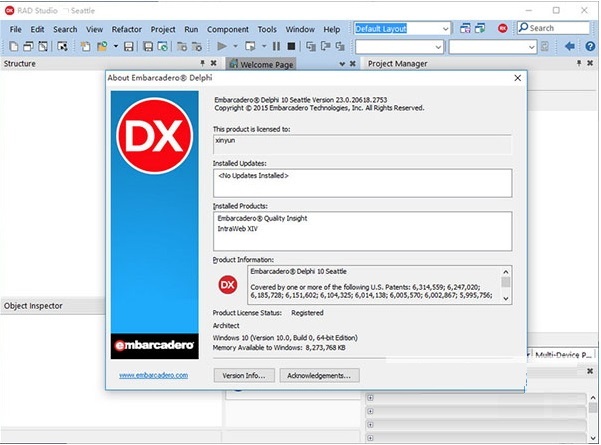The height and width of the screenshot is (445, 601).
Task: Click the Pause program toolbar icon
Action: point(276,46)
